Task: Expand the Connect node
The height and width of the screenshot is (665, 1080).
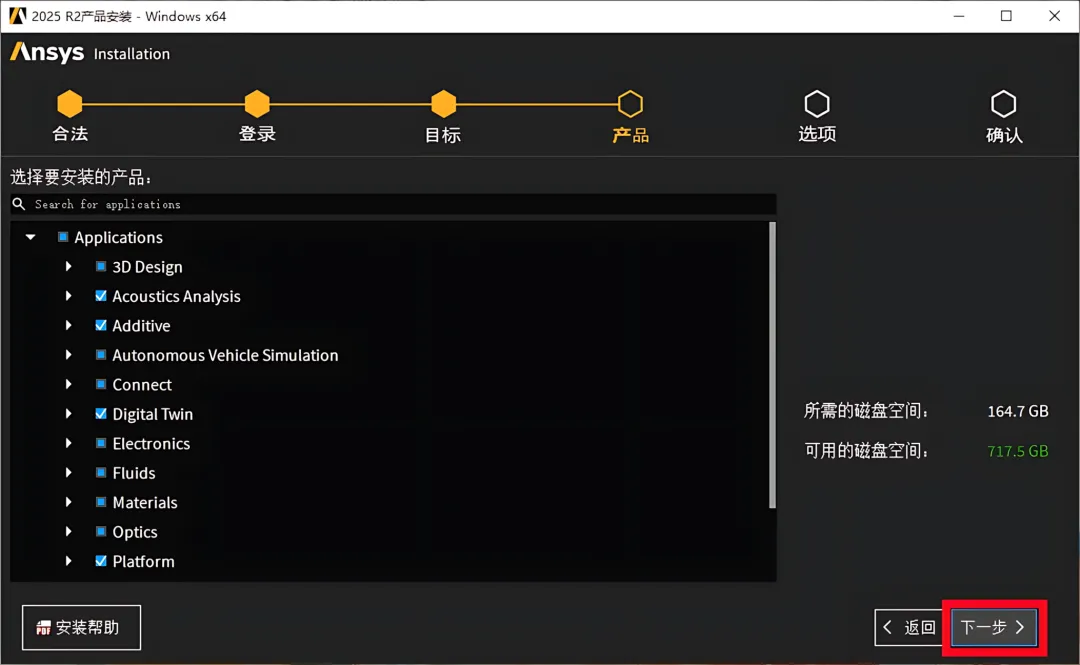Action: coord(68,385)
